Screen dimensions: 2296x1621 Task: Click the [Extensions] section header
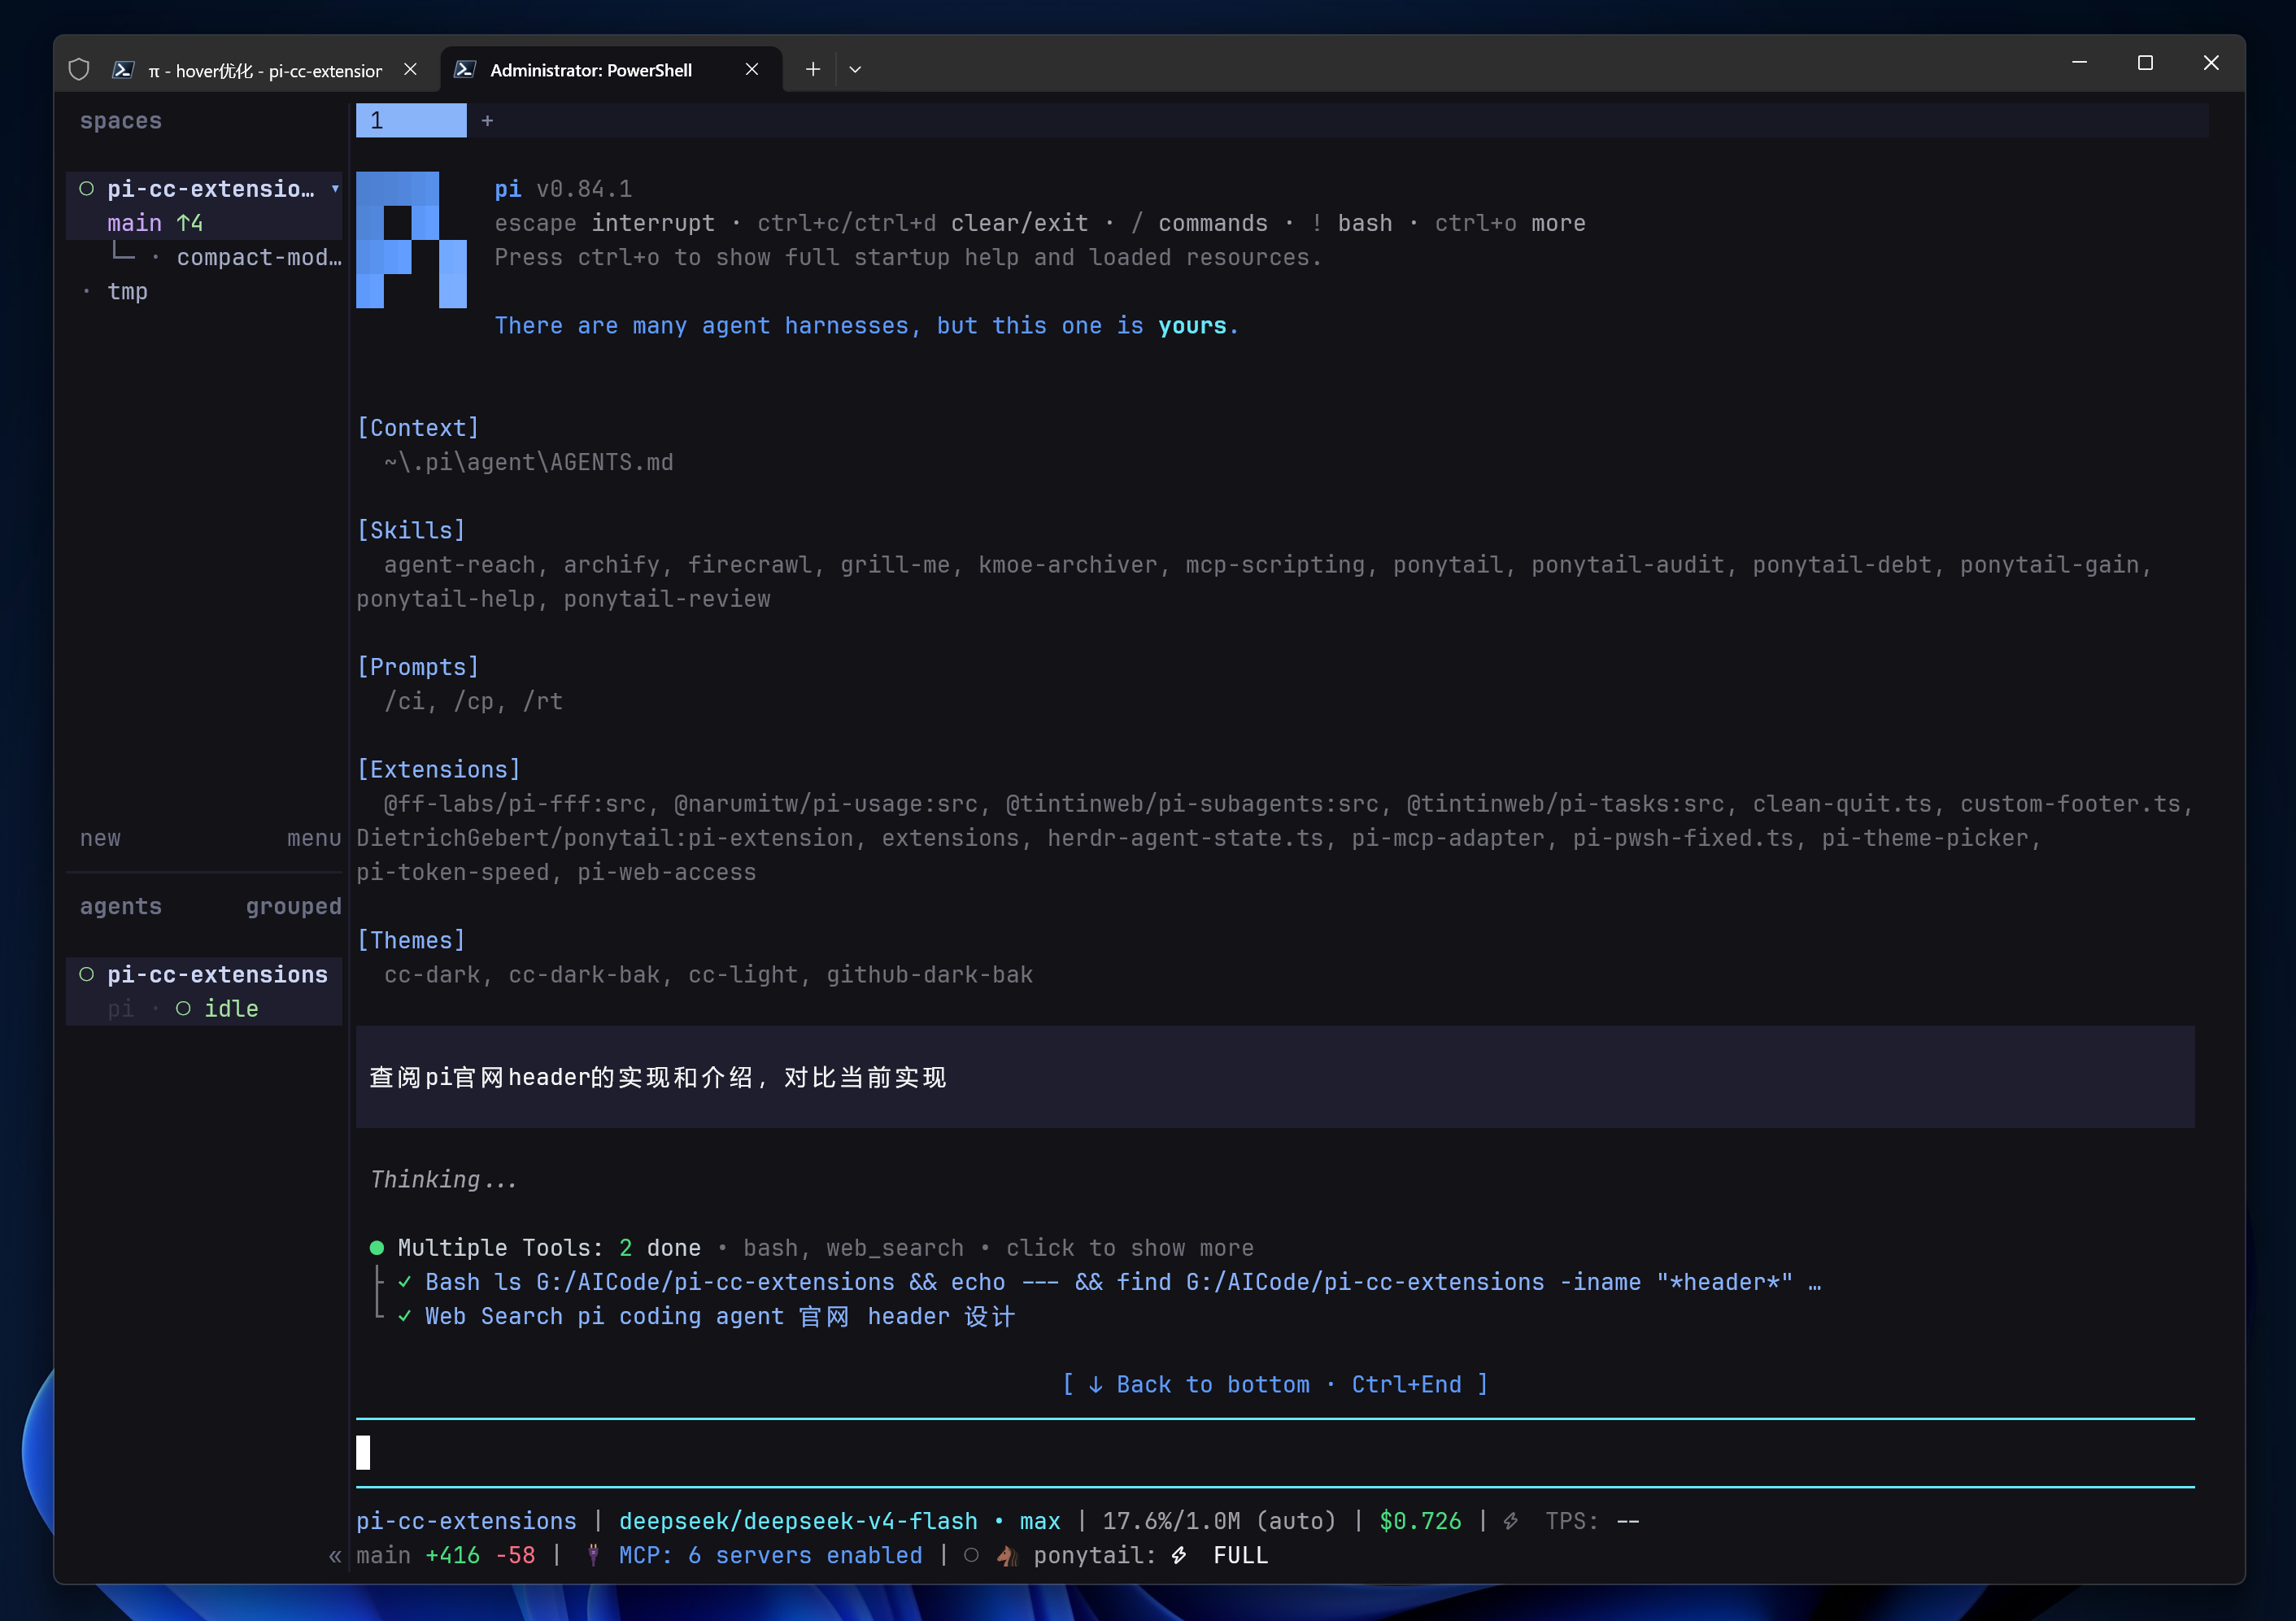439,769
